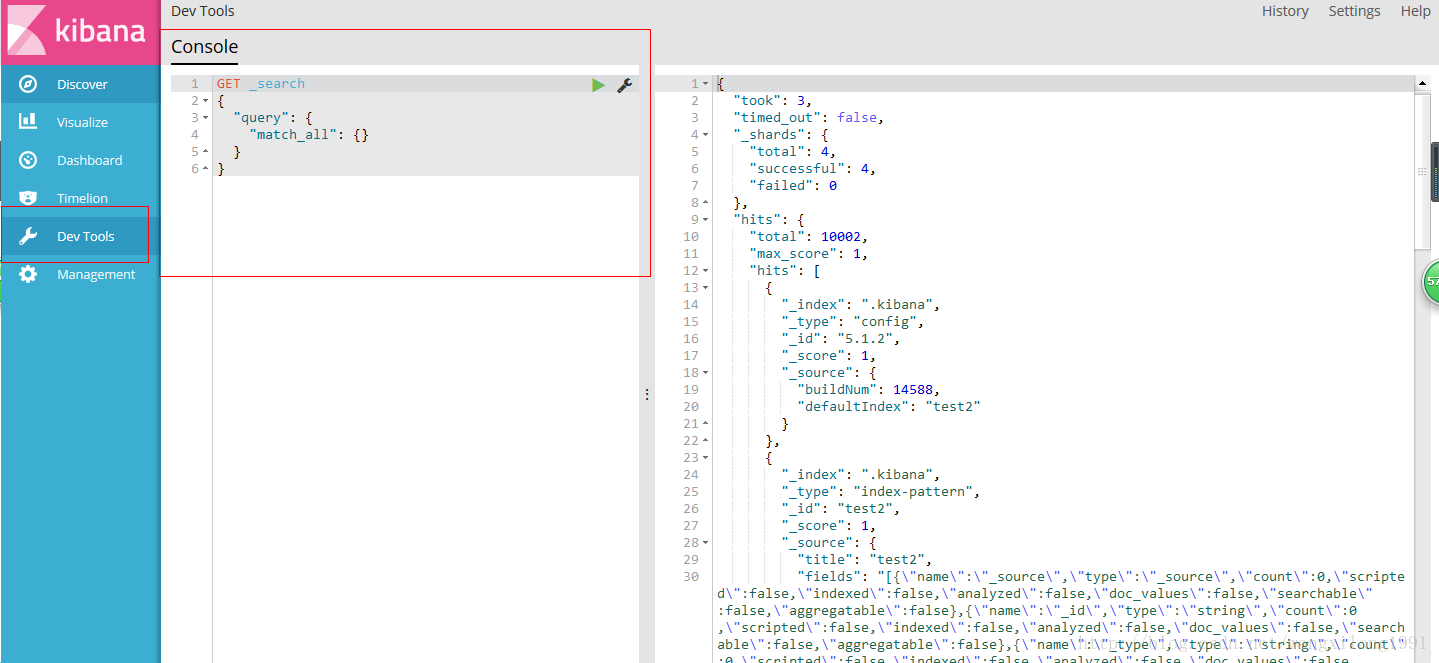
Task: Open the request History
Action: [x=1285, y=11]
